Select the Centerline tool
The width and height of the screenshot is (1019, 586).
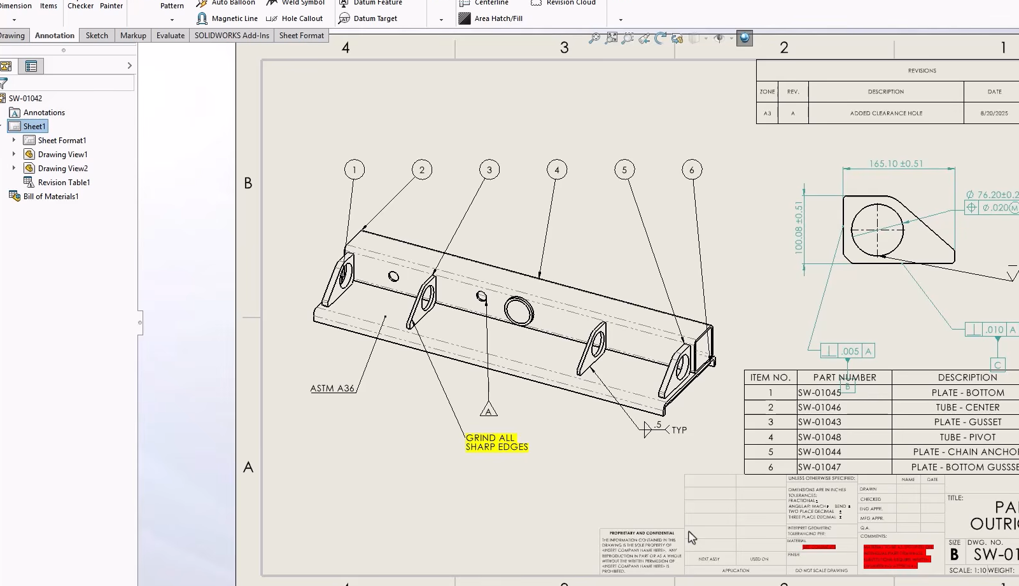(x=484, y=3)
